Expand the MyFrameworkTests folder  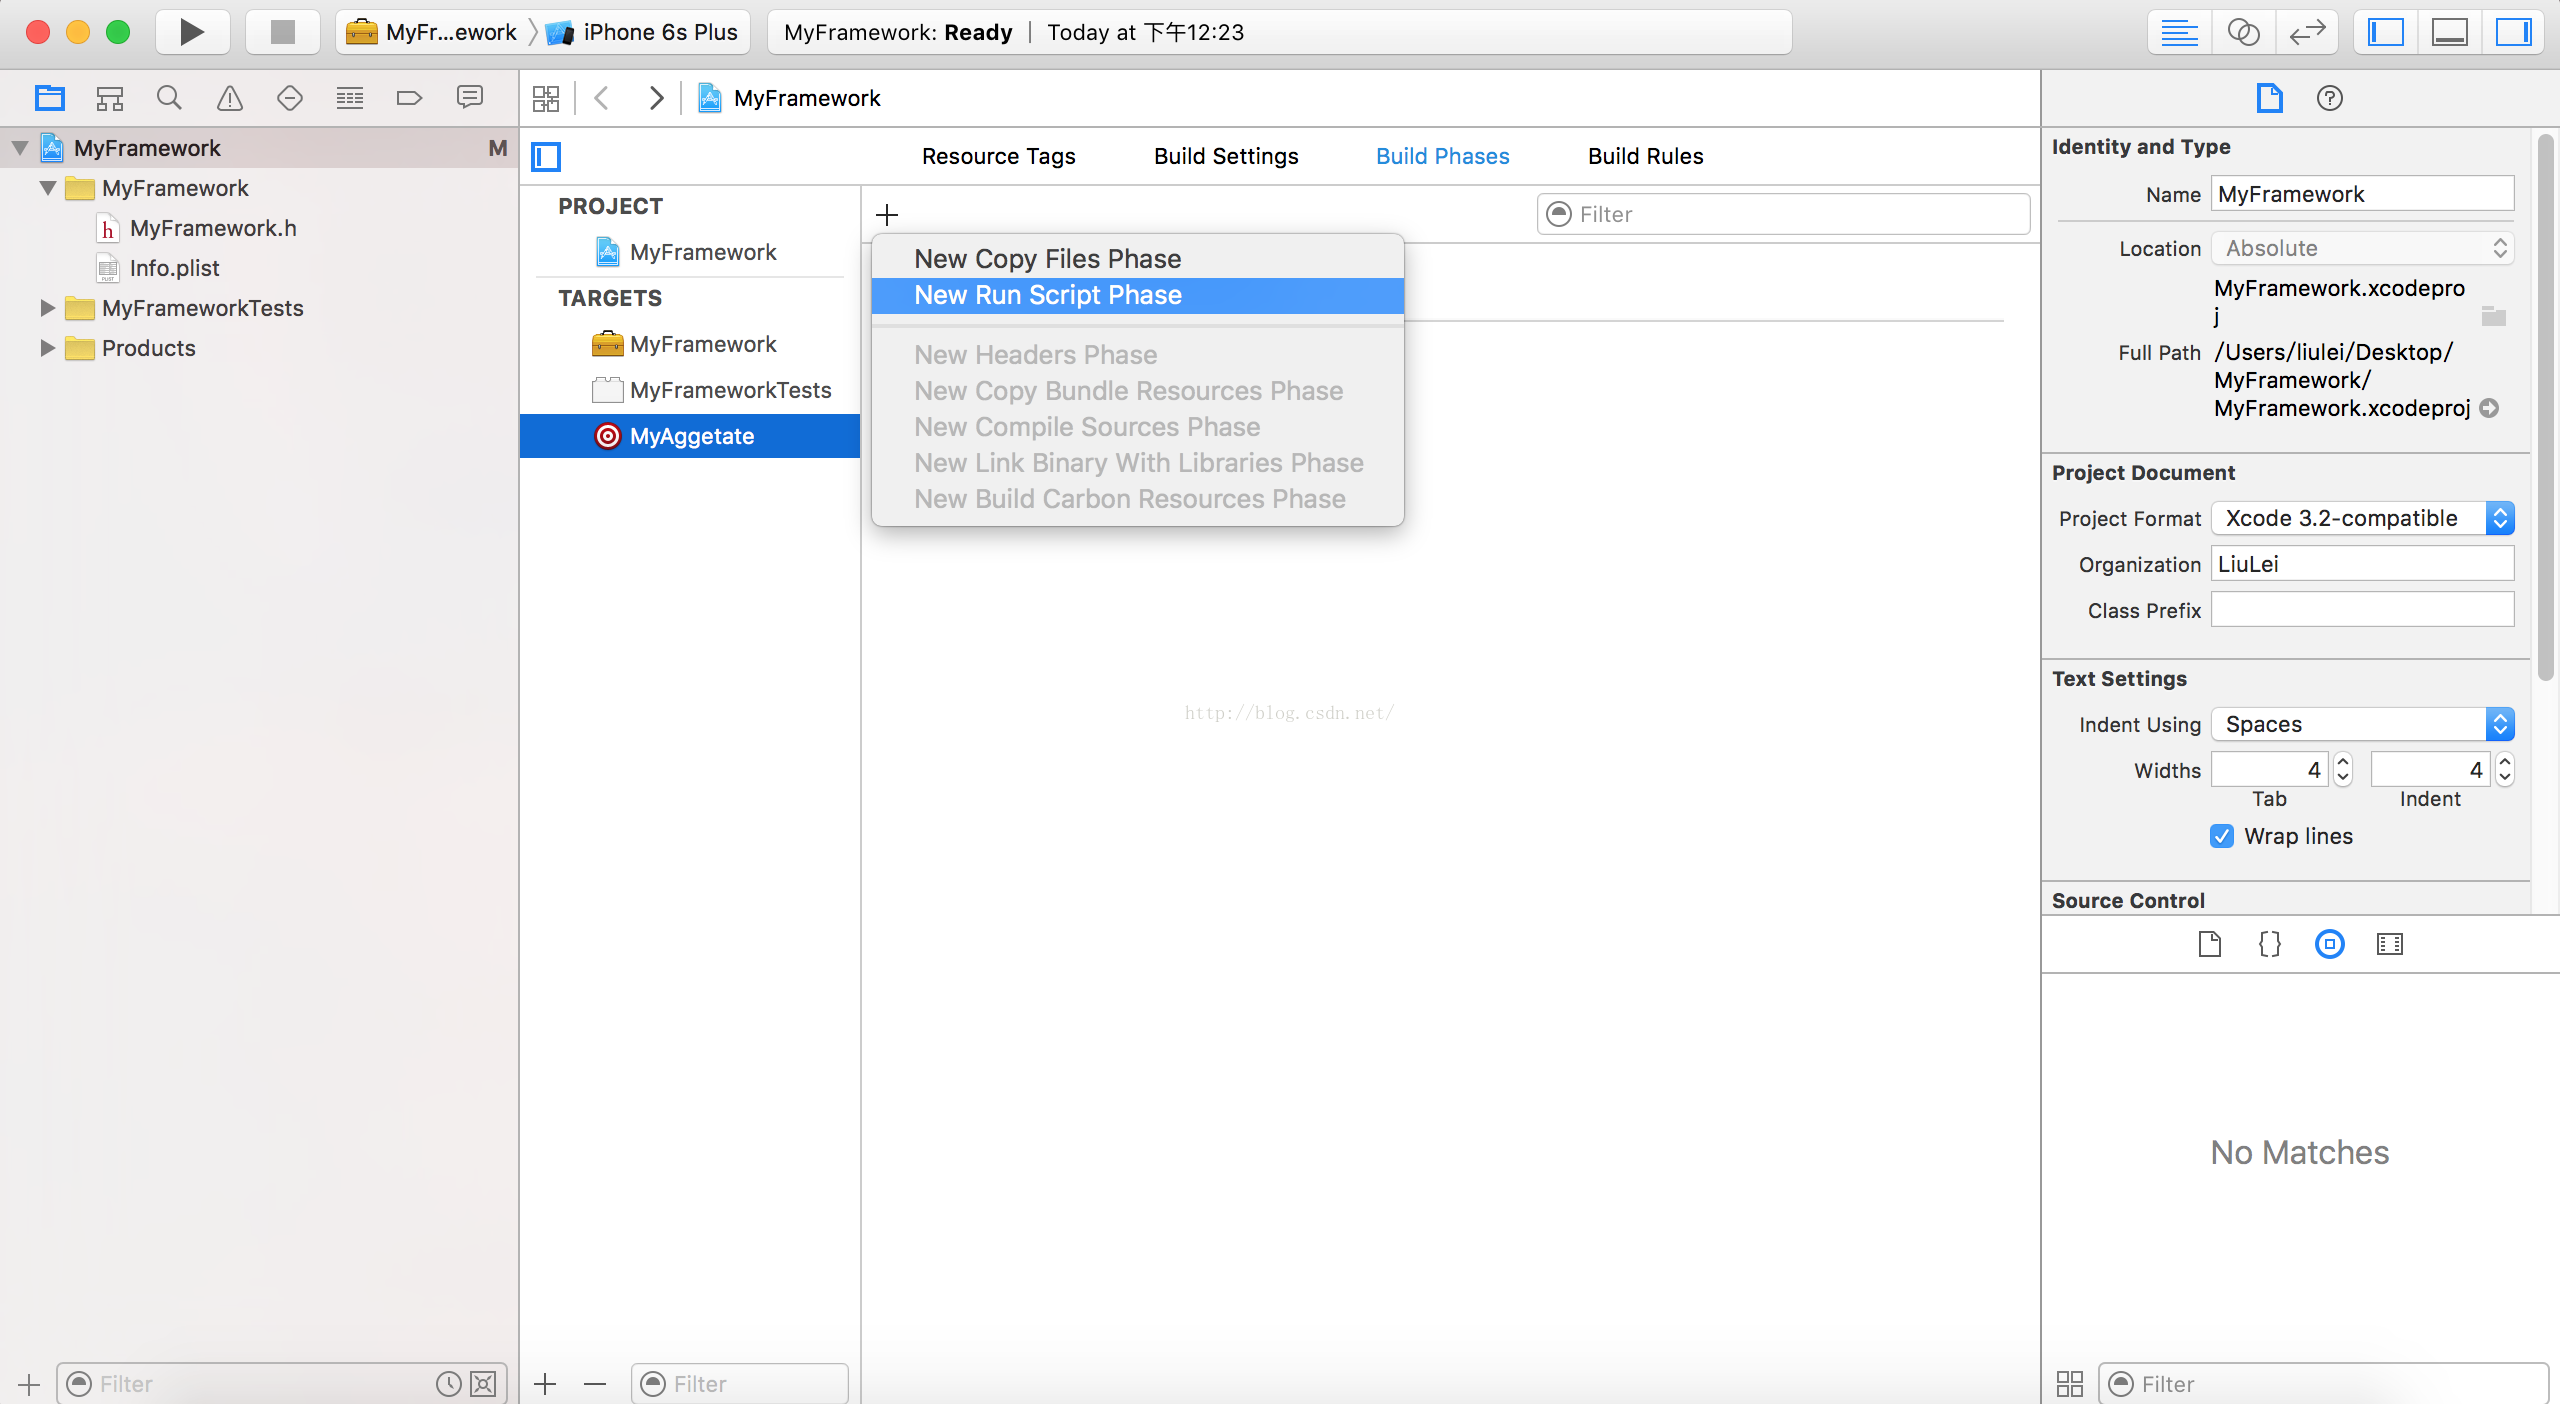pyautogui.click(x=47, y=308)
